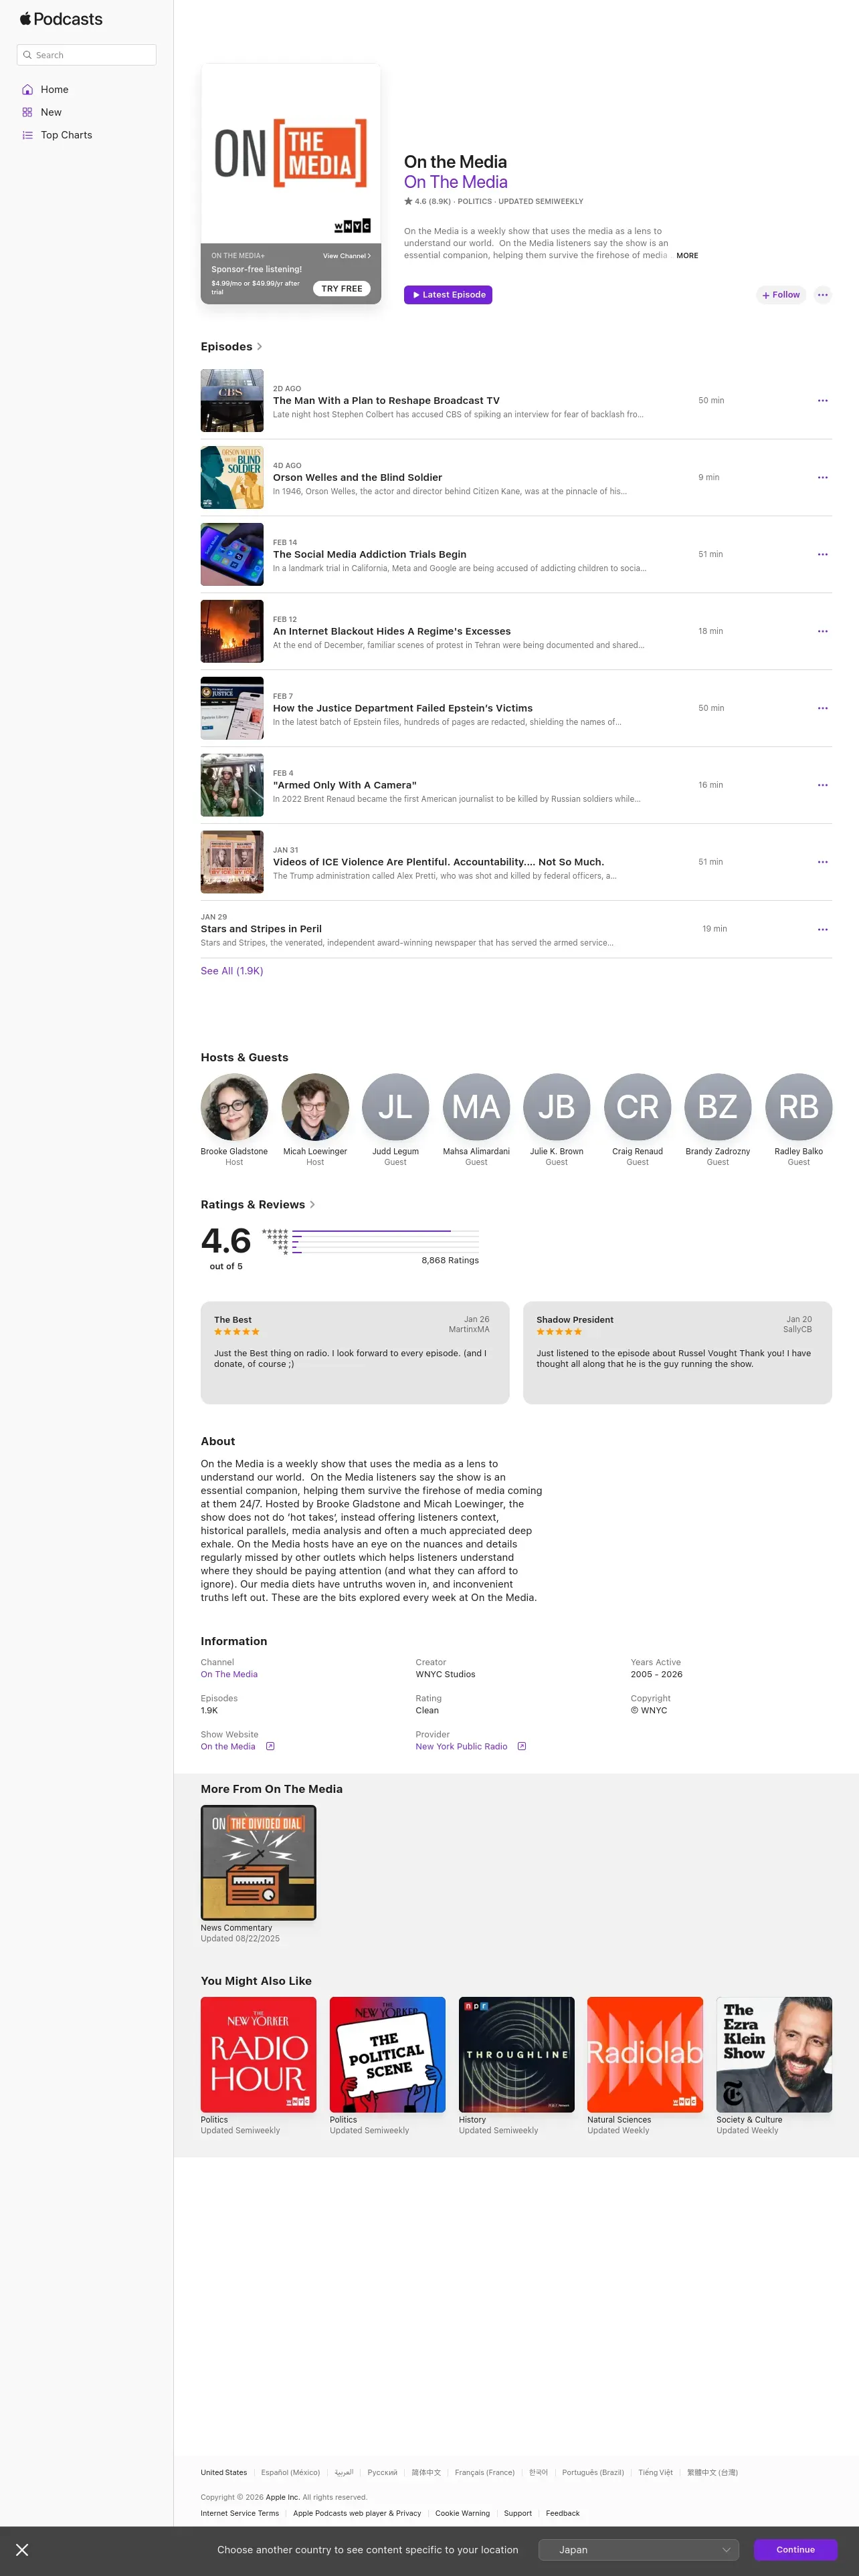Expand the Episodes section header
859x2576 pixels.
(231, 347)
